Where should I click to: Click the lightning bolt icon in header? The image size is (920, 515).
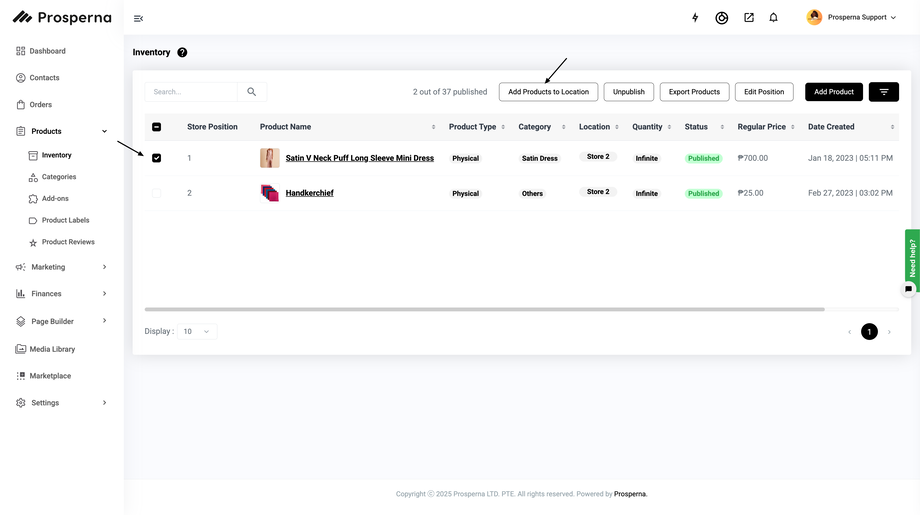695,18
